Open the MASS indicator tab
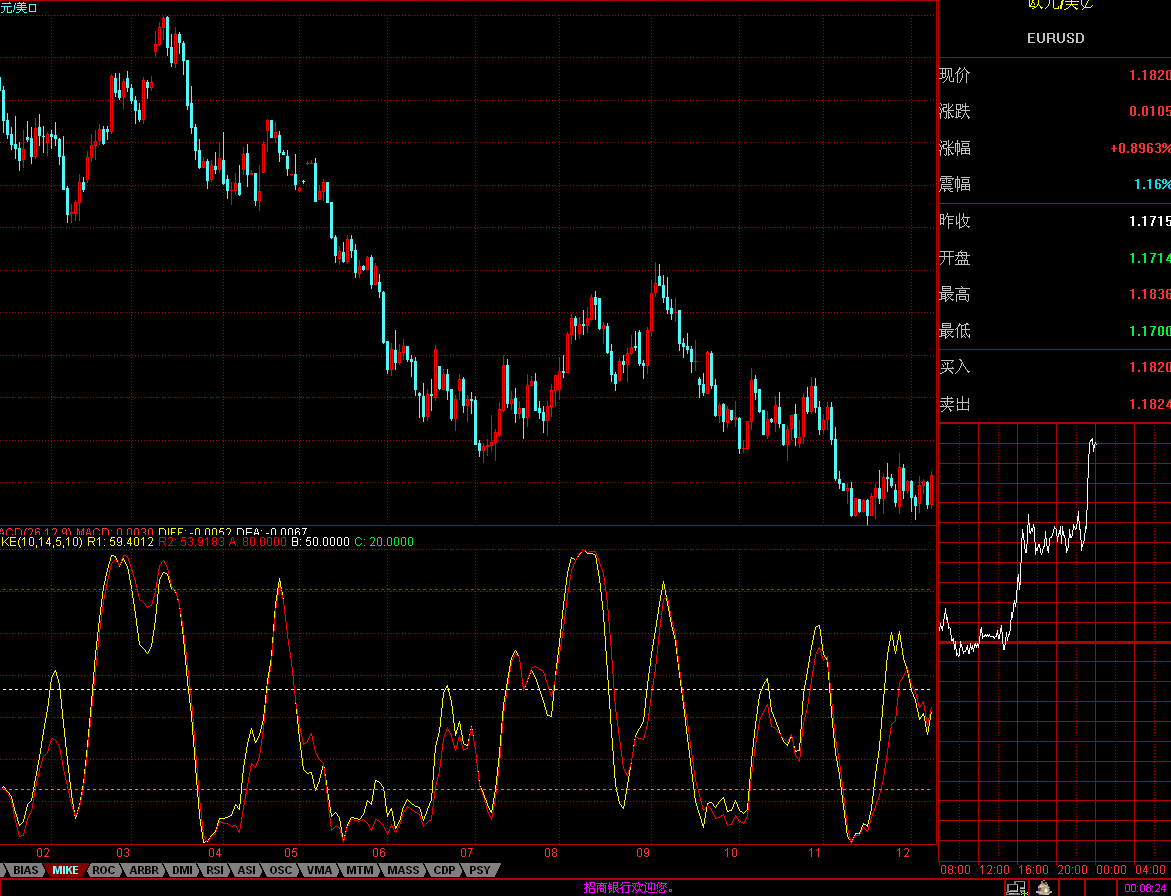The width and height of the screenshot is (1171, 896). 403,870
